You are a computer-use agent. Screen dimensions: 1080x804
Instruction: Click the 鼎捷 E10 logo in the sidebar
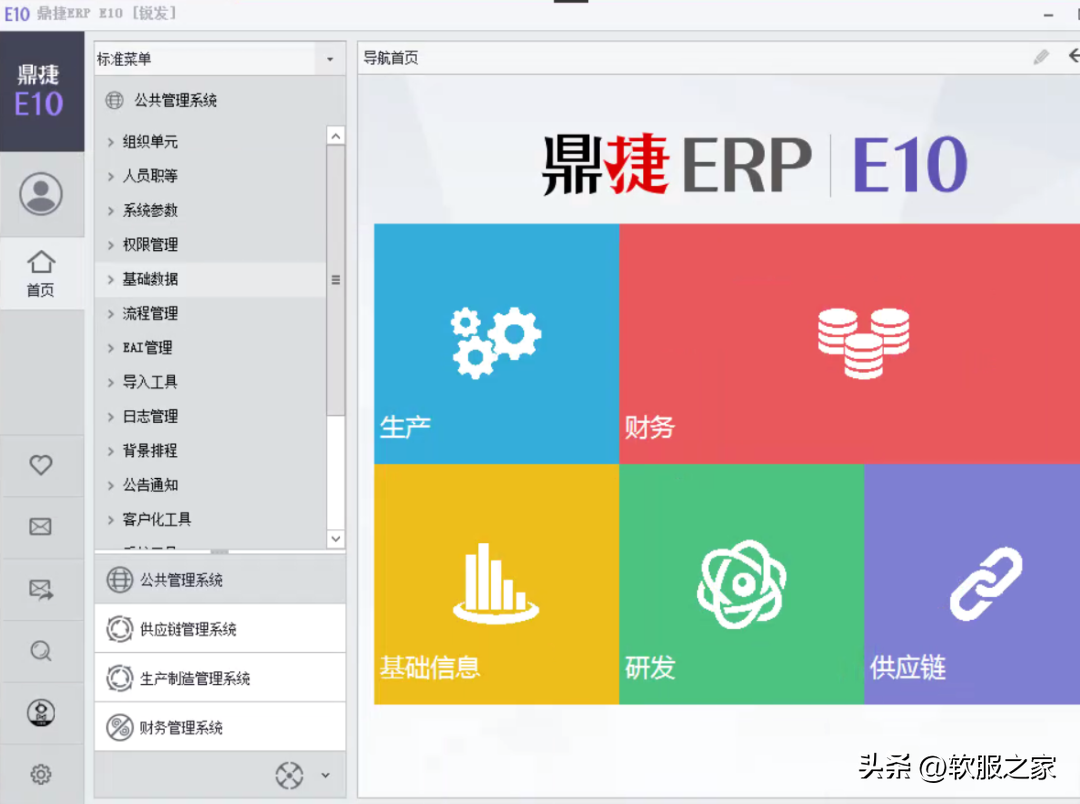pos(40,92)
